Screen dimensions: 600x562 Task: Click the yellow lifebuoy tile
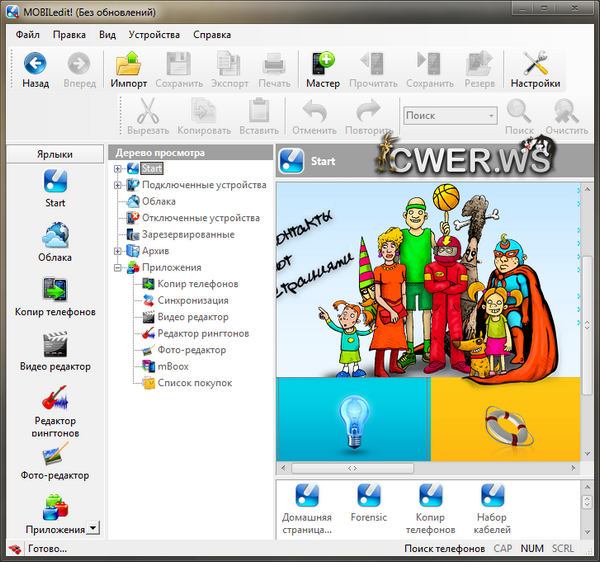505,419
